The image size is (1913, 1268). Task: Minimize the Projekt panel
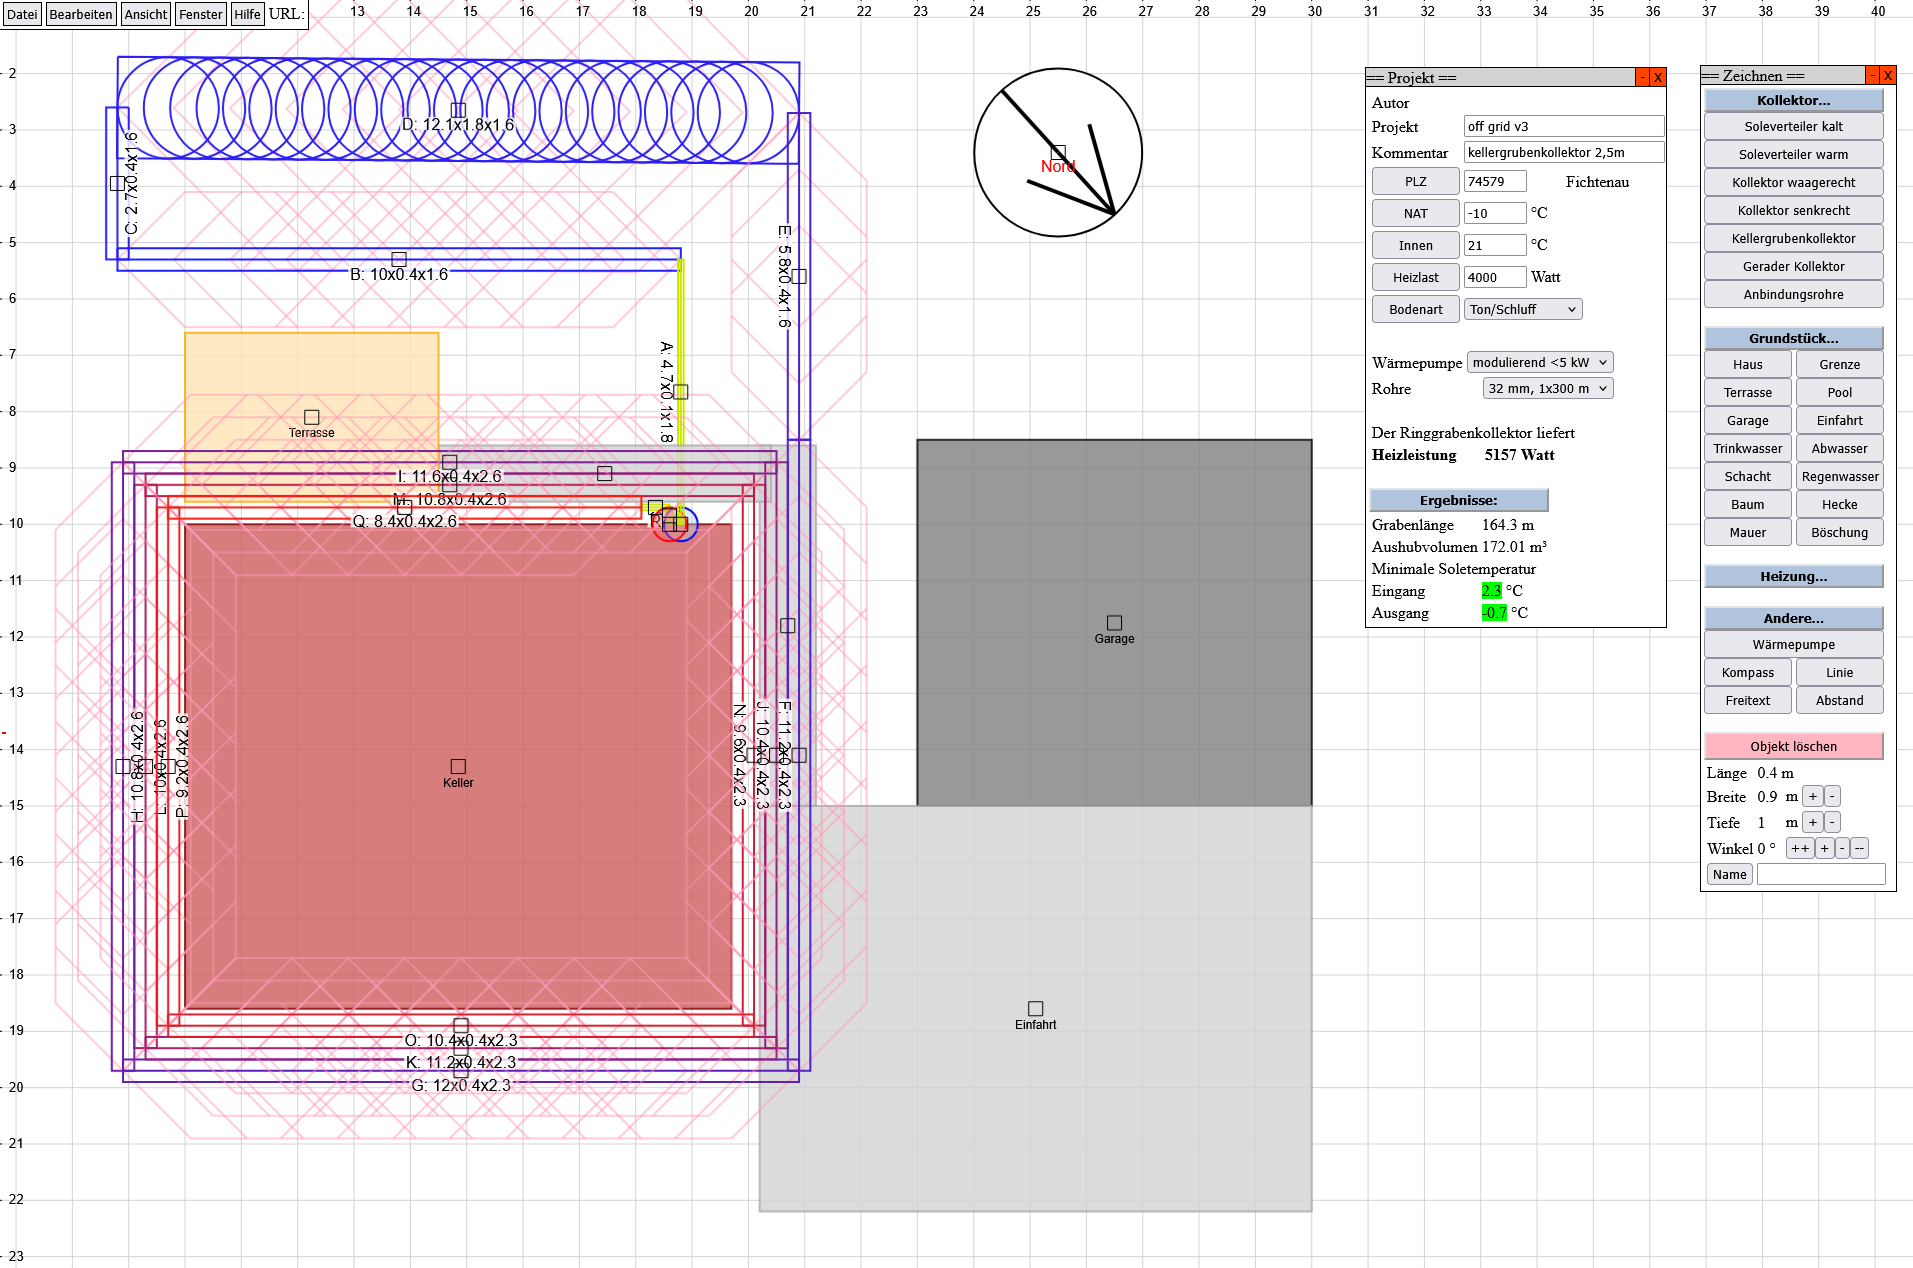[1642, 78]
